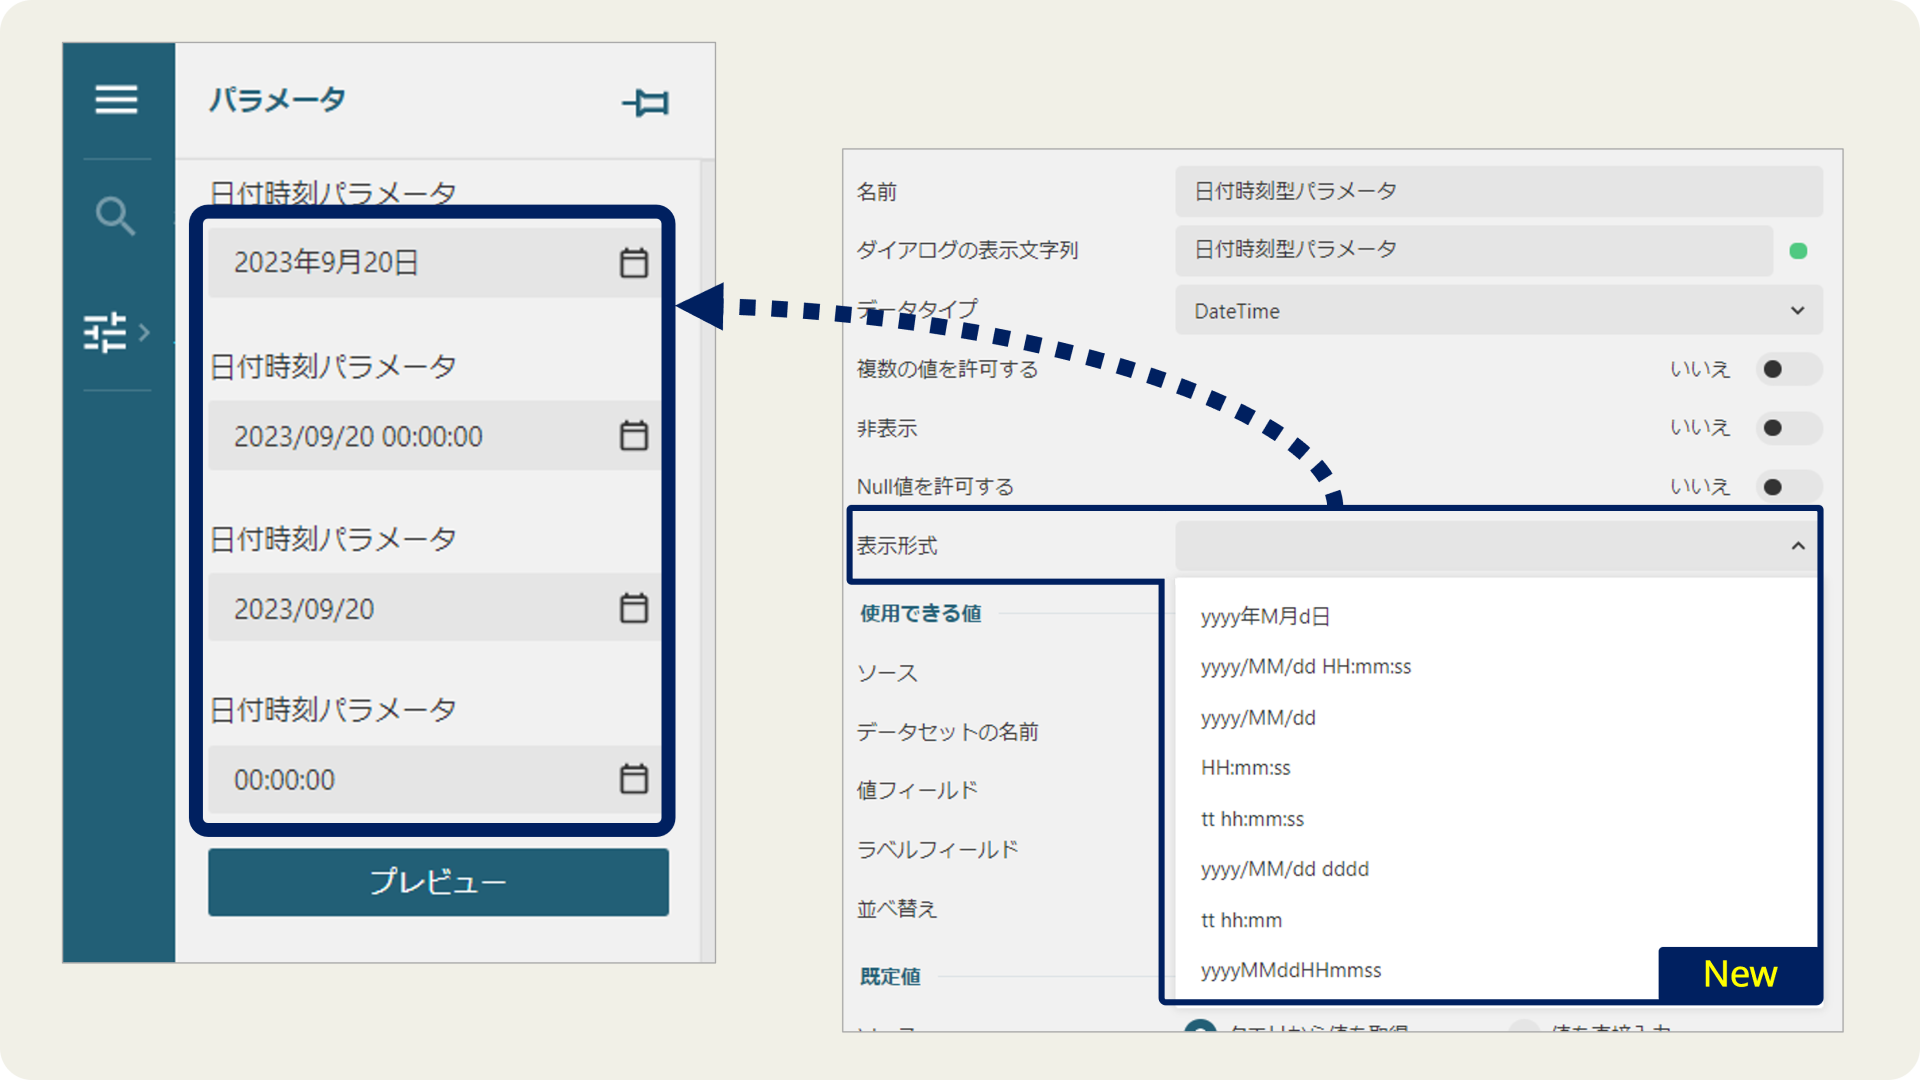Click the 使用できる値 section header
This screenshot has height=1080, width=1920.
coord(921,613)
